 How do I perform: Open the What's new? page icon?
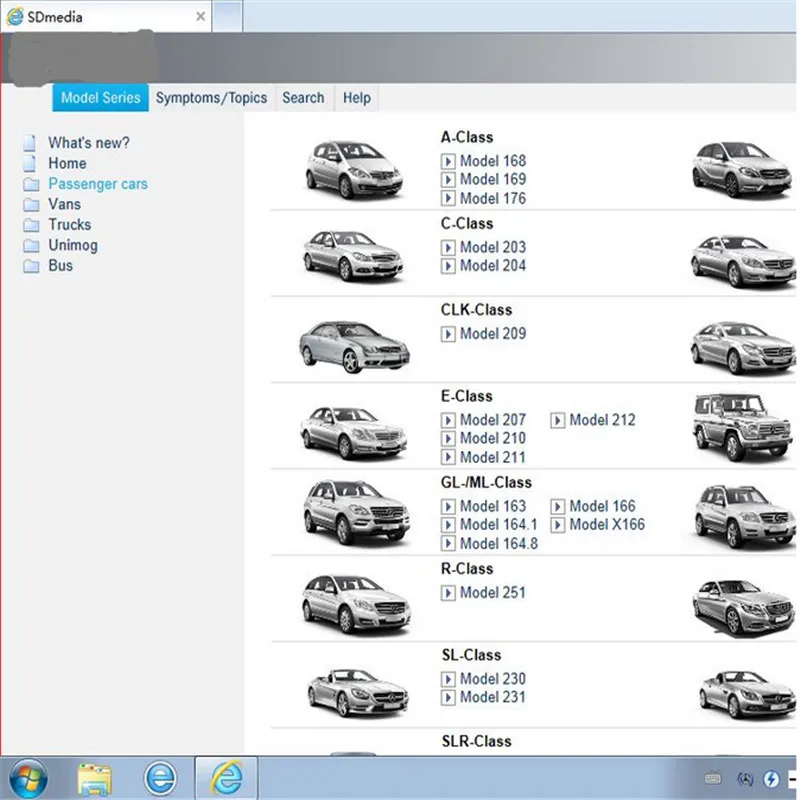(30, 143)
